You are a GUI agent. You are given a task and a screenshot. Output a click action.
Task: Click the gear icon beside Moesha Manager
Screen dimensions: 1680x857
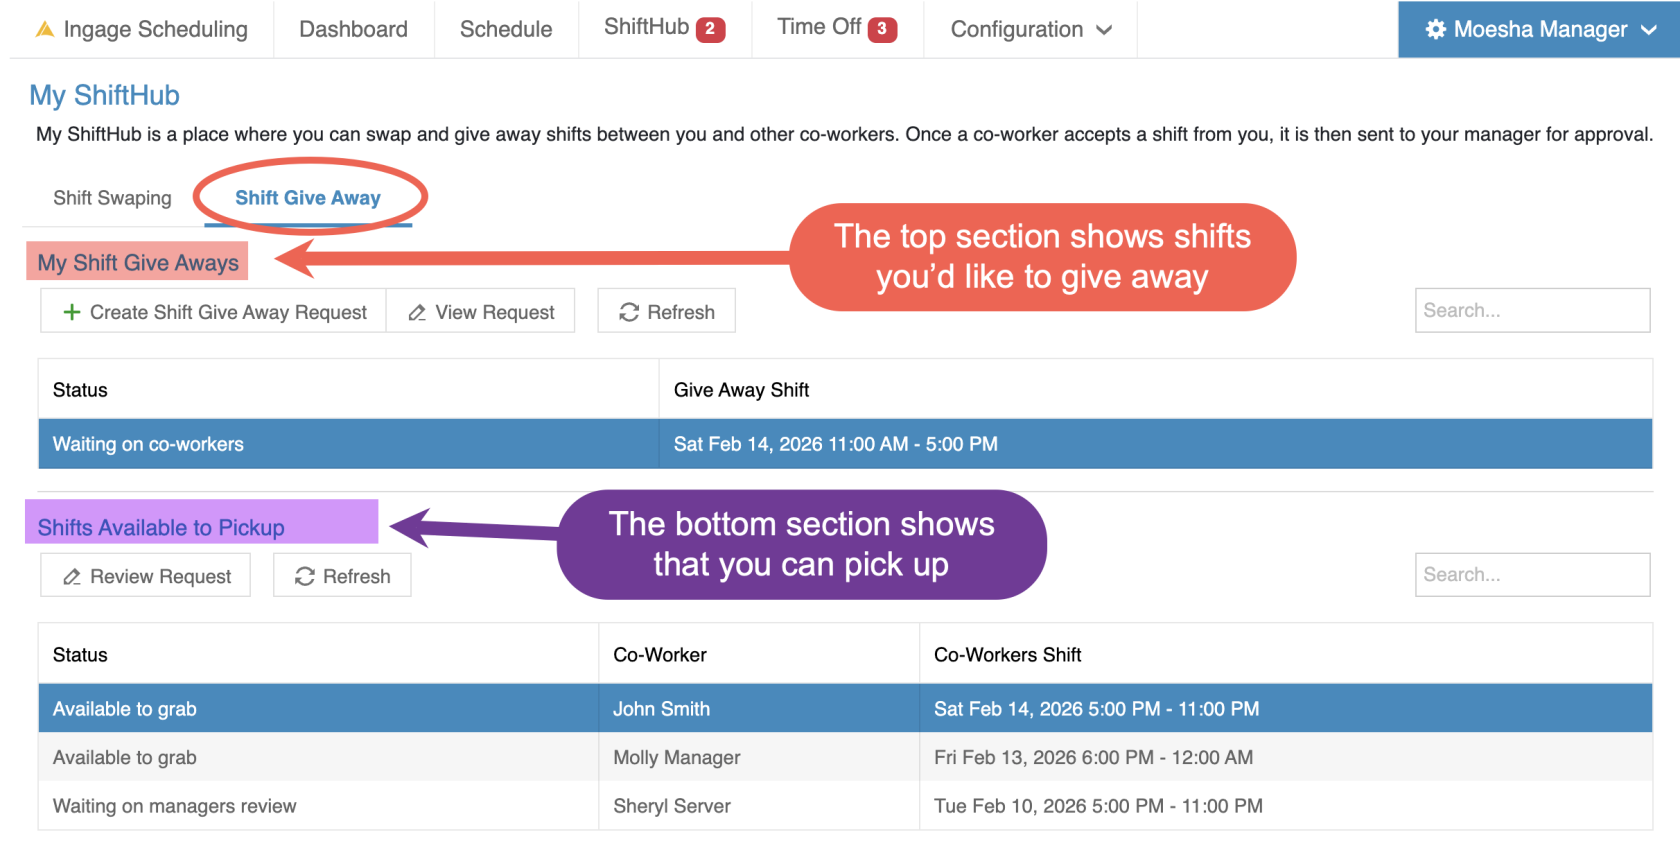click(1435, 29)
